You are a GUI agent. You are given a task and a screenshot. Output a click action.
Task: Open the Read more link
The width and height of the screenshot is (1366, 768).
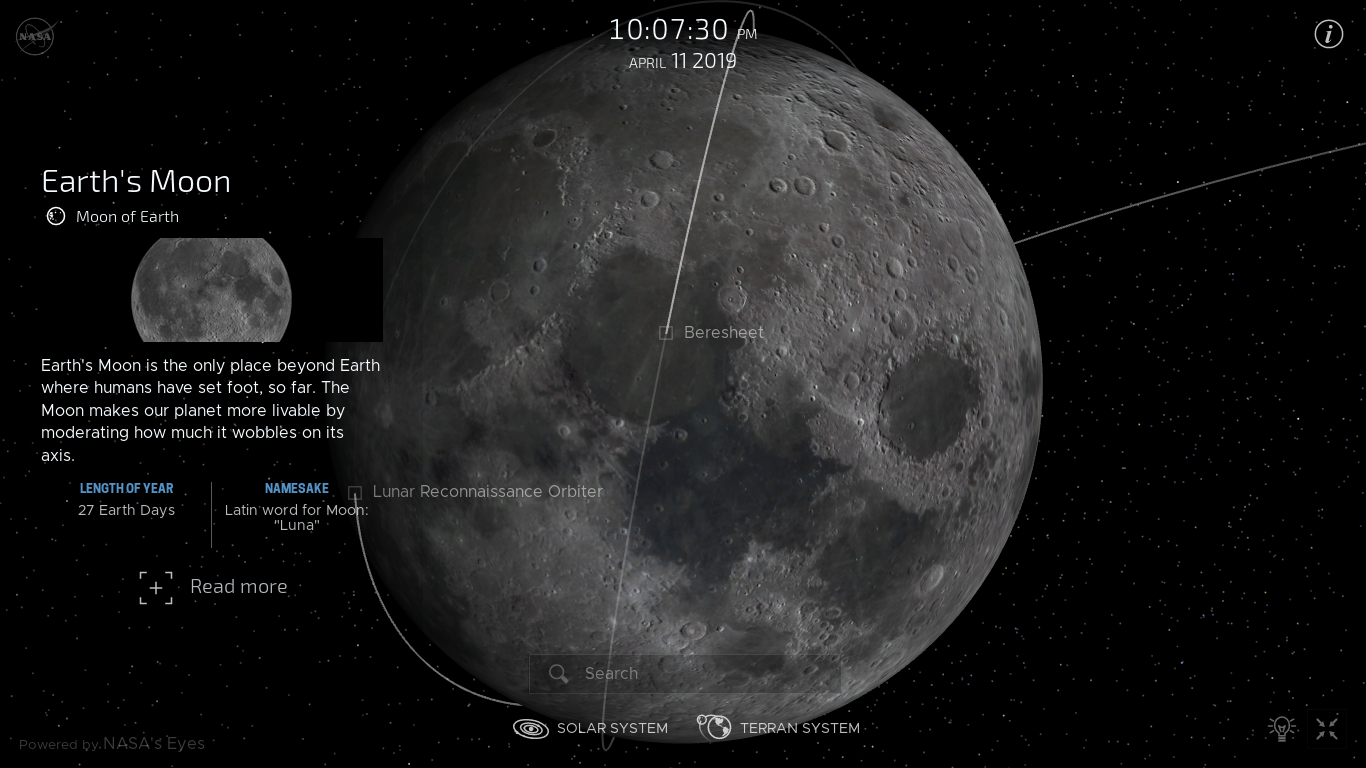coord(238,587)
